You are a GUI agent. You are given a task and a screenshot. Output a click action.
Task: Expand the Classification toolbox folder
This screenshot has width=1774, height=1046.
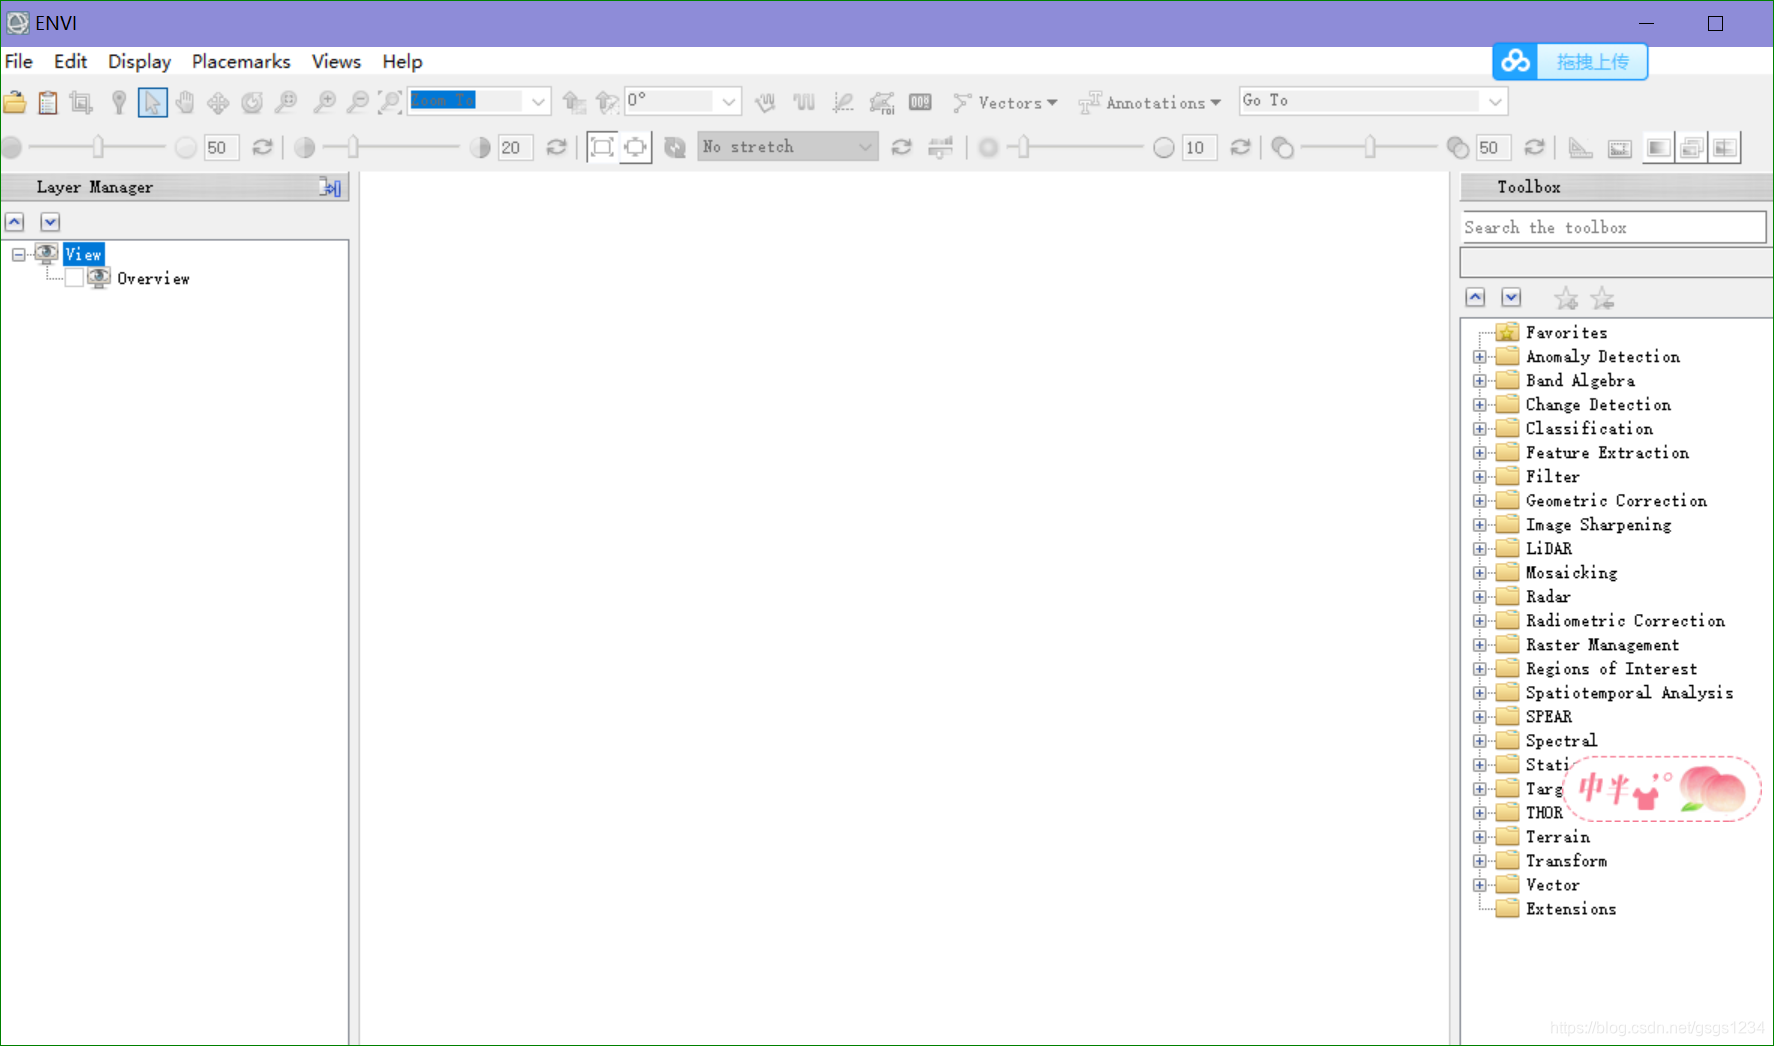pyautogui.click(x=1480, y=429)
